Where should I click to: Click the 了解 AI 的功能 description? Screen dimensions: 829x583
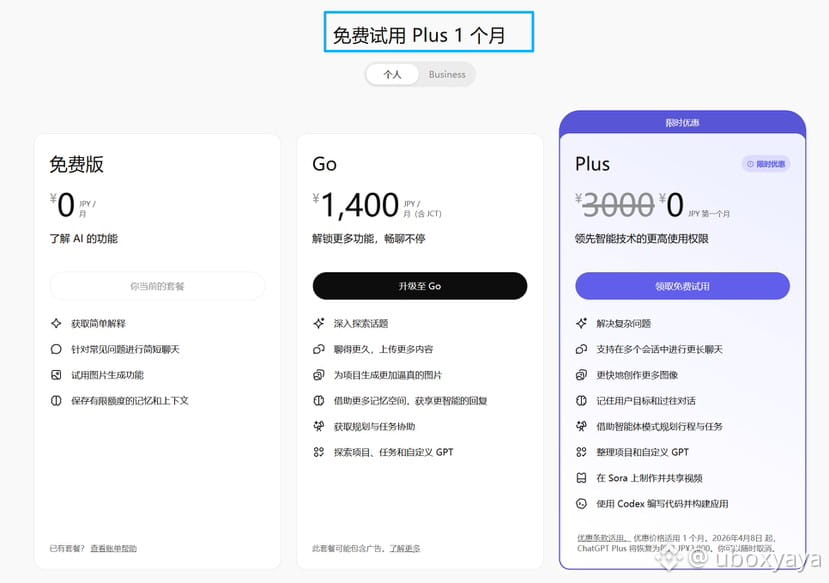click(84, 239)
